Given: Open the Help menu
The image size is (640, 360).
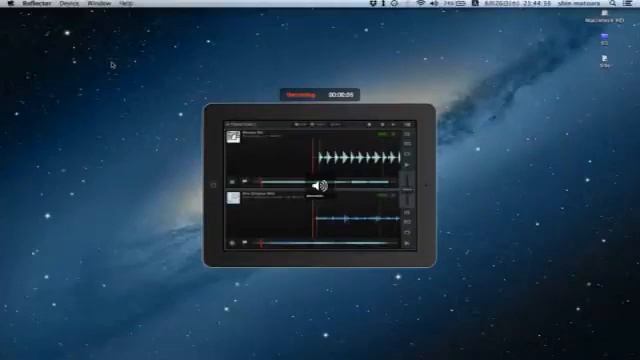Looking at the screenshot, I should (126, 3).
